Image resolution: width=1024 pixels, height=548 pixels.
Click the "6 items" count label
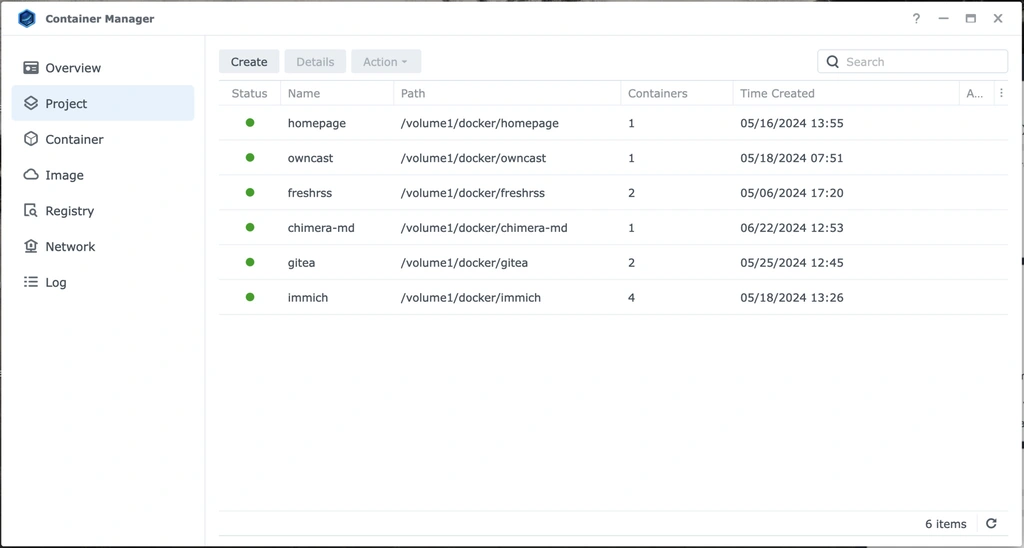coord(945,524)
